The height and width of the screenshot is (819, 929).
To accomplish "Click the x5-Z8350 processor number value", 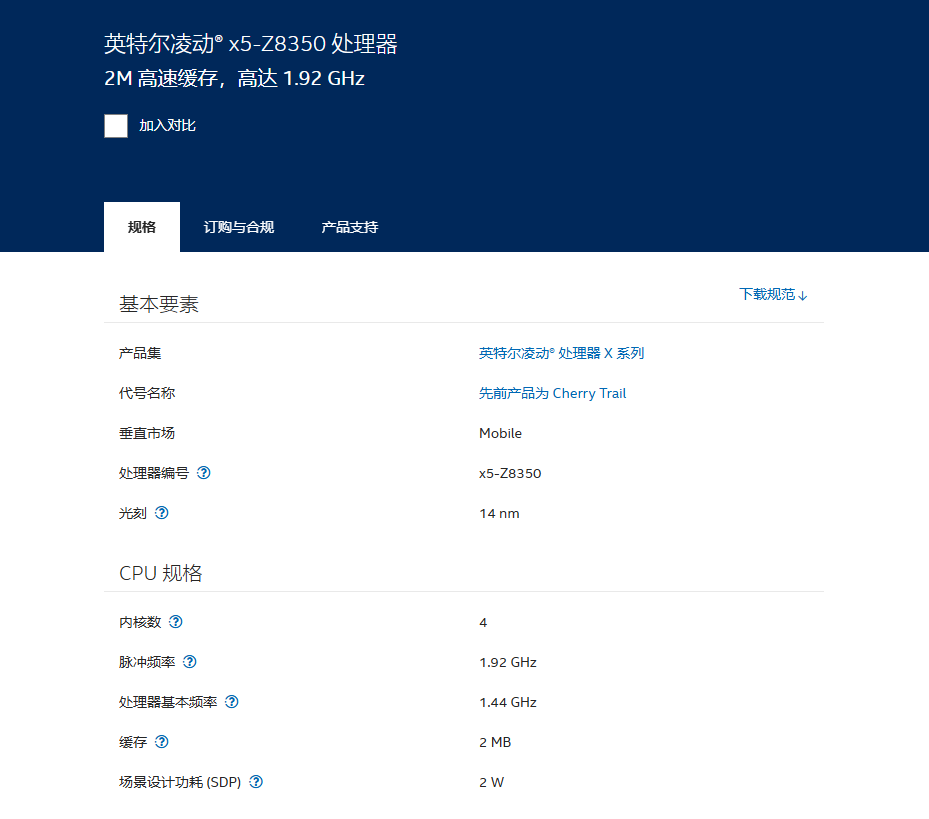I will (x=510, y=474).
